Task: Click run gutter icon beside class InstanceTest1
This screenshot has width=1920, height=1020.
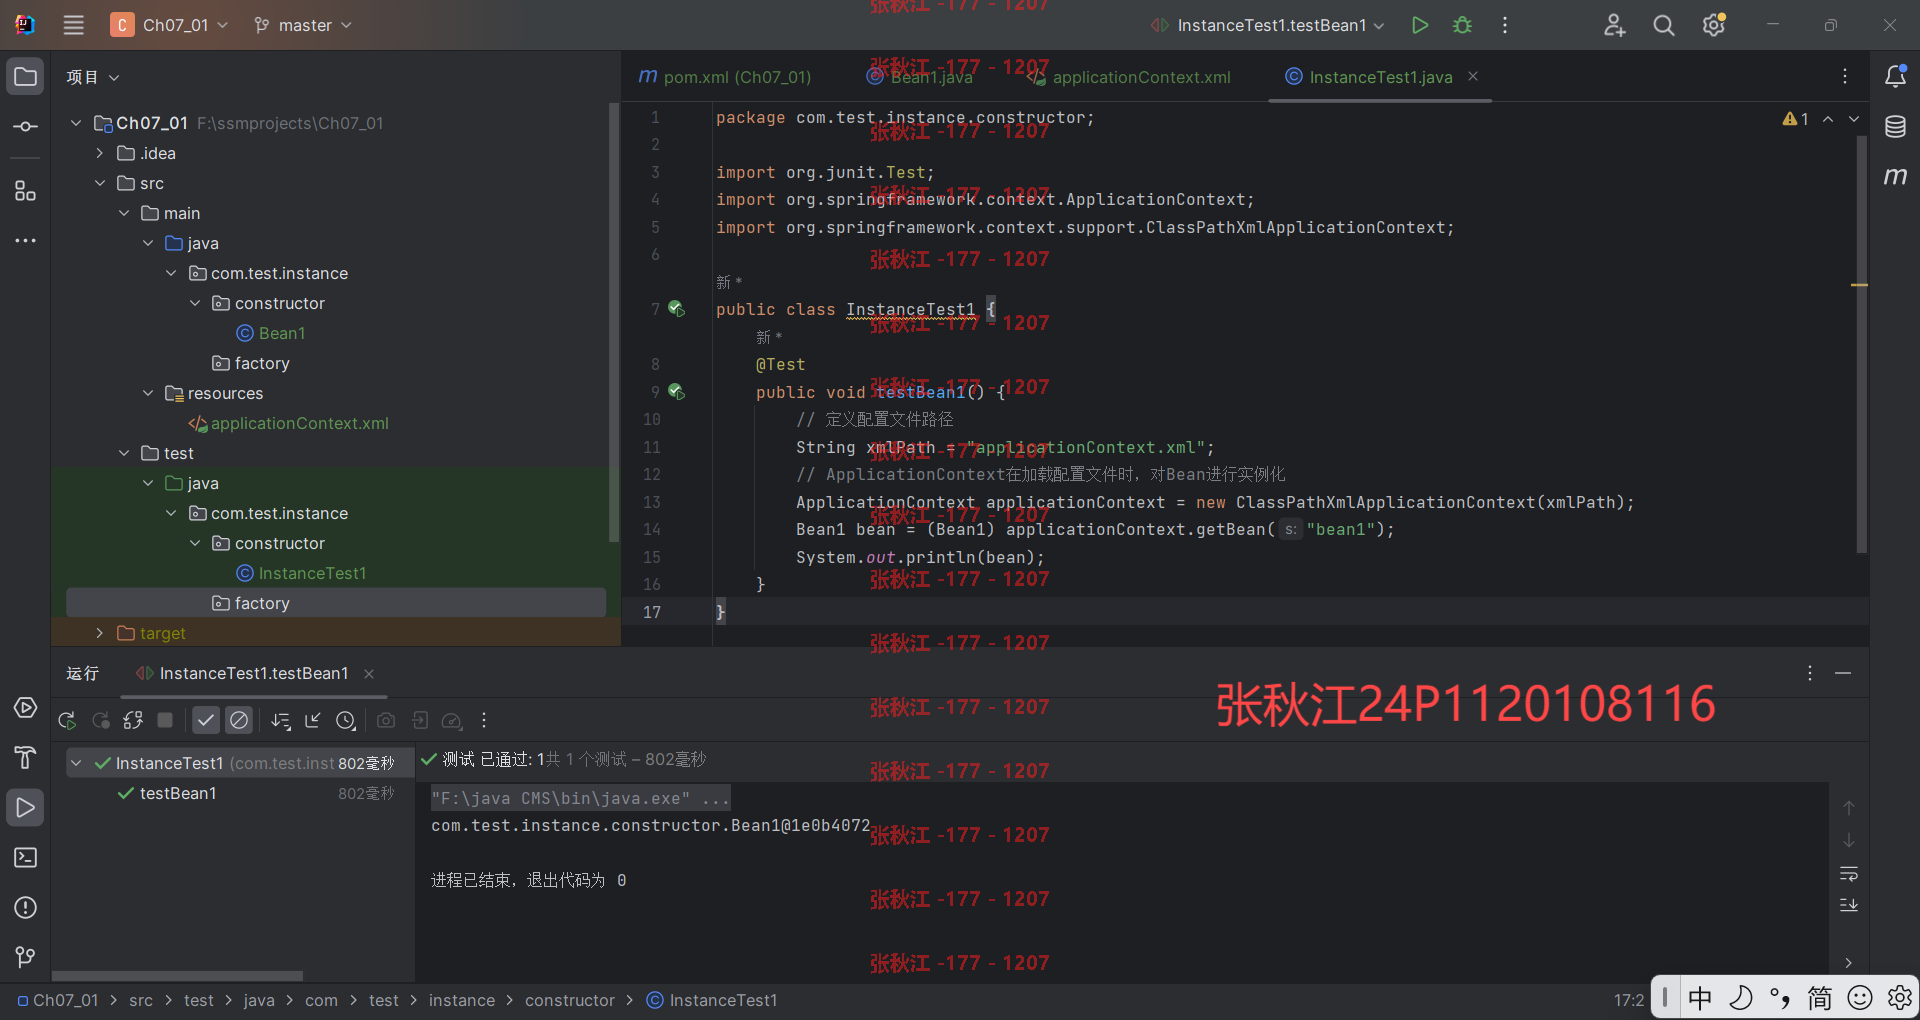Action: click(677, 309)
